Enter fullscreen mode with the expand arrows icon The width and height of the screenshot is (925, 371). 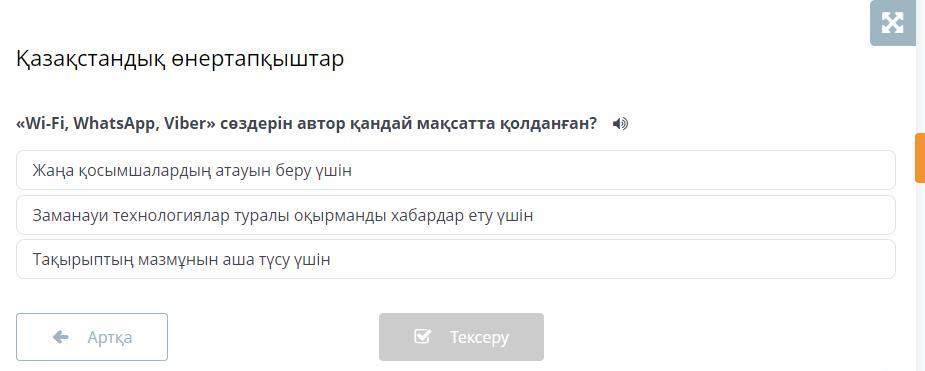(x=892, y=22)
